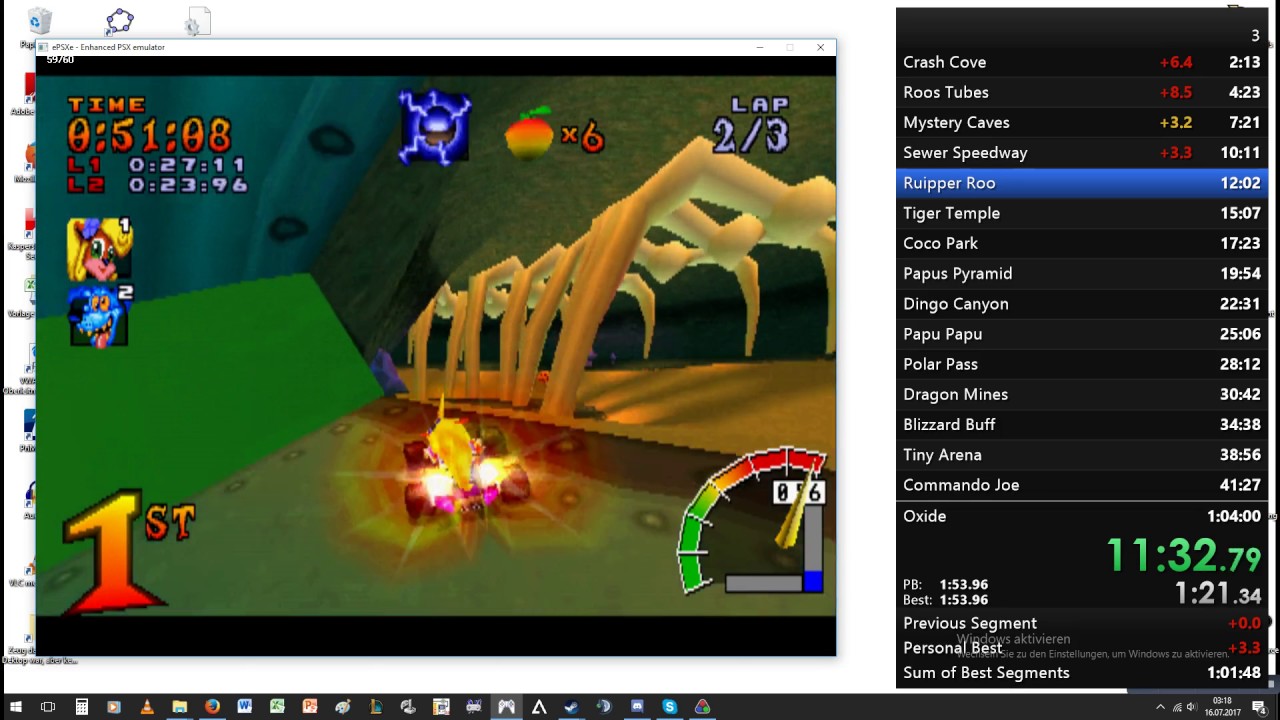Open Microsoft Excel from the taskbar

click(x=277, y=707)
